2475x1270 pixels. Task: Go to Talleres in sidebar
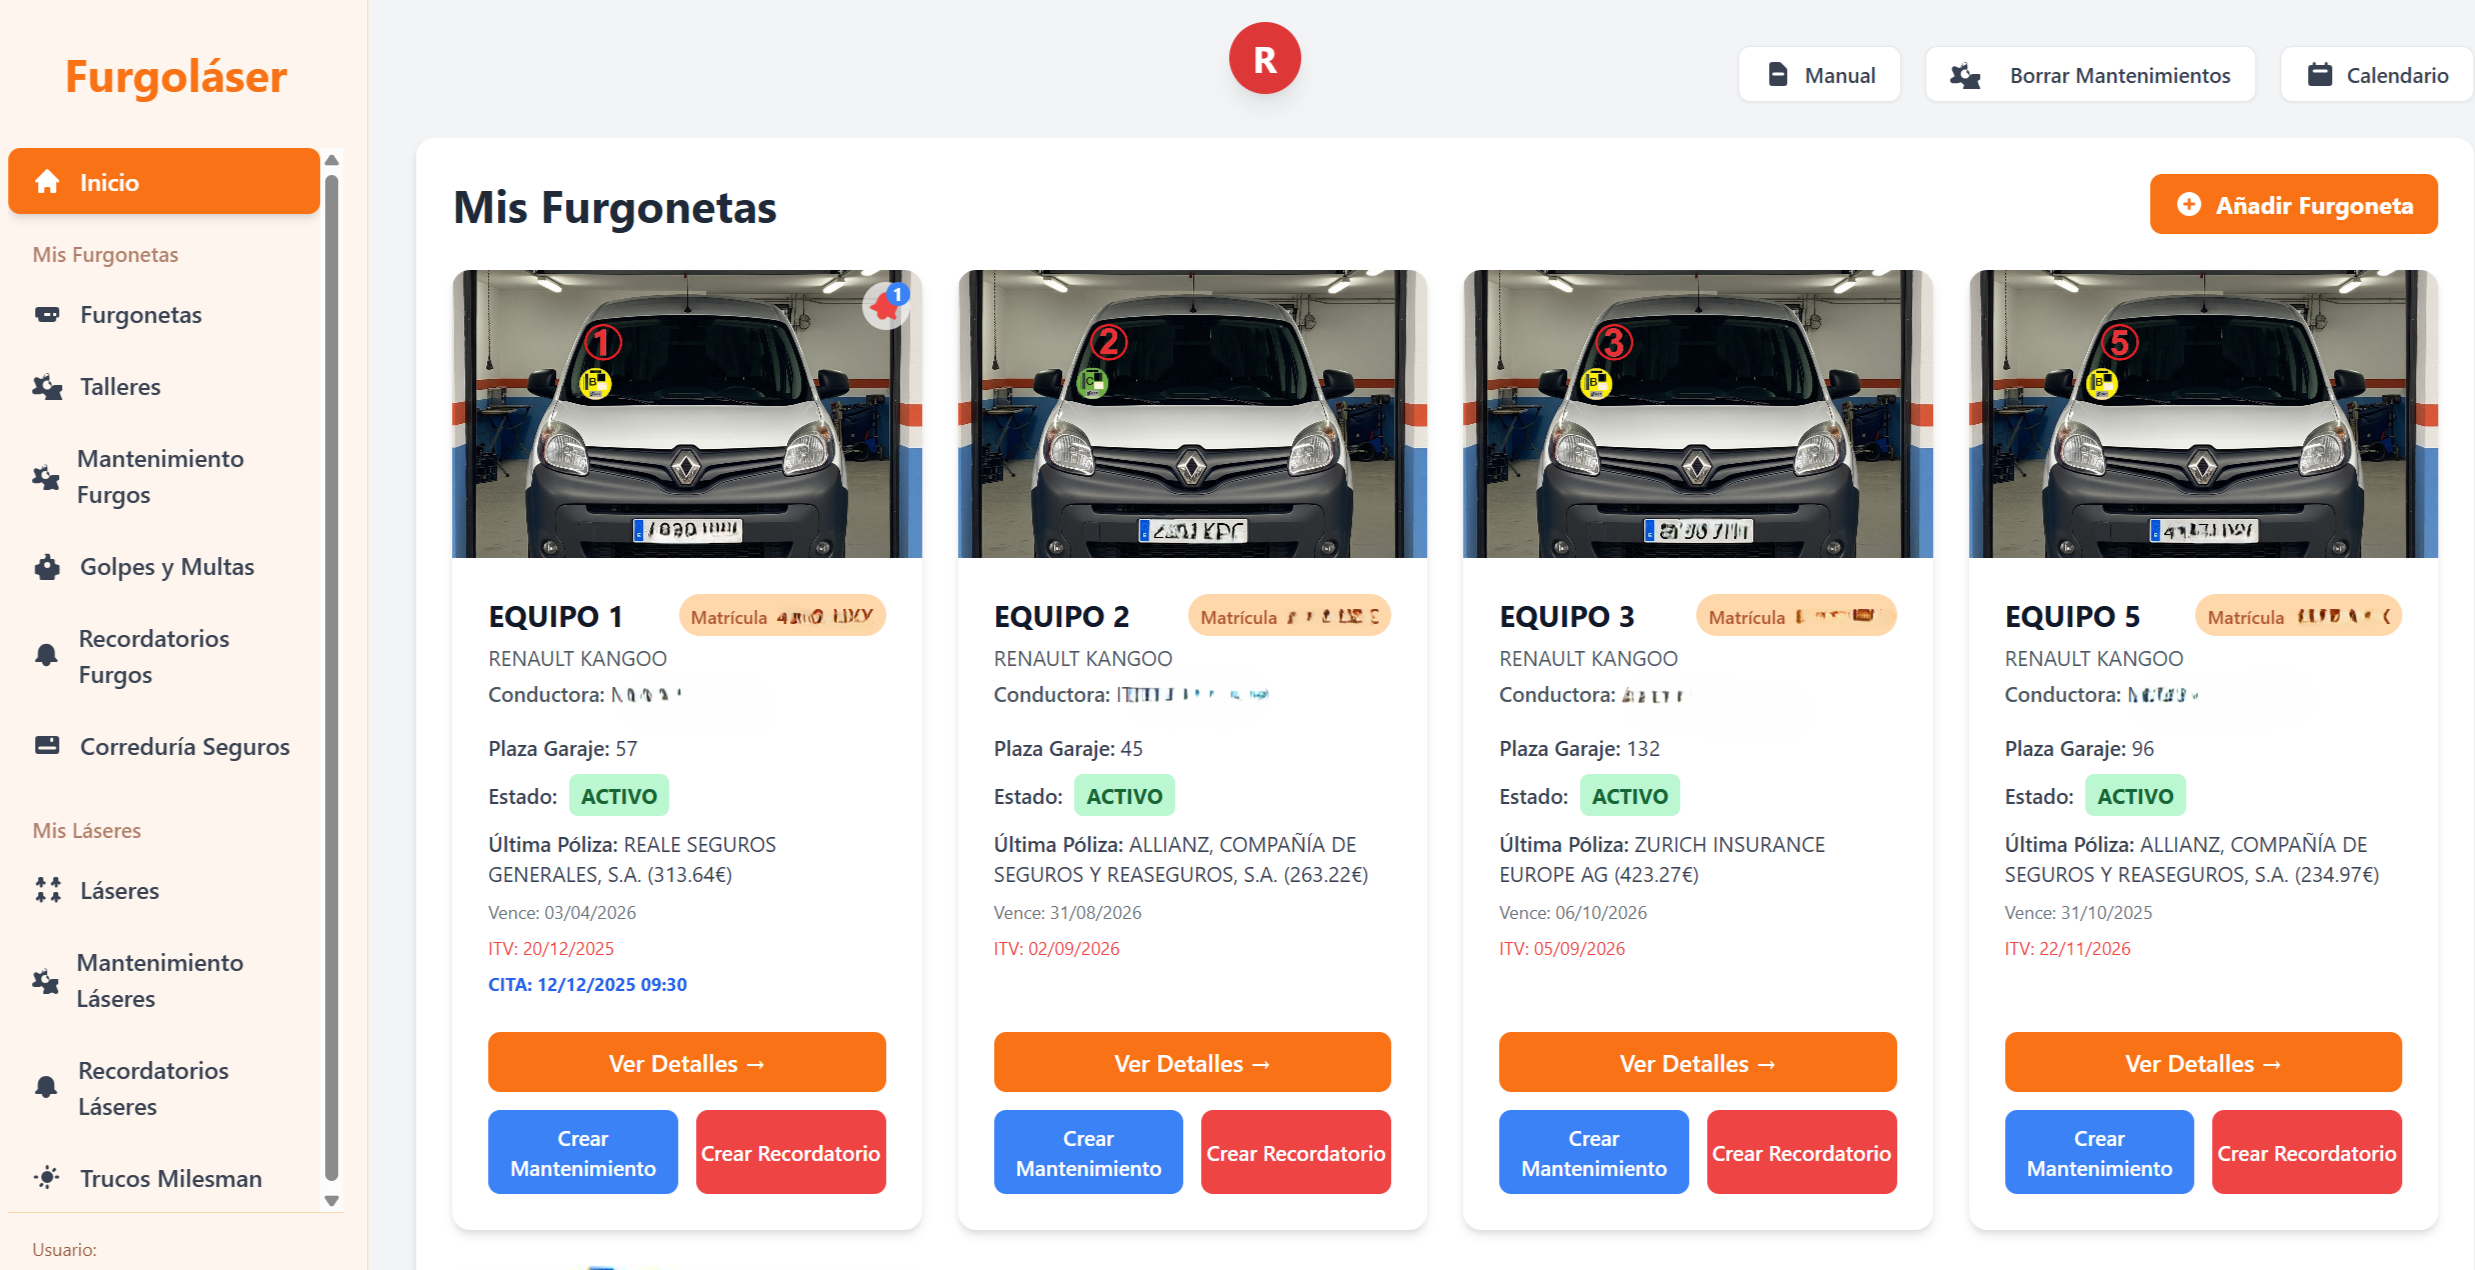120,387
